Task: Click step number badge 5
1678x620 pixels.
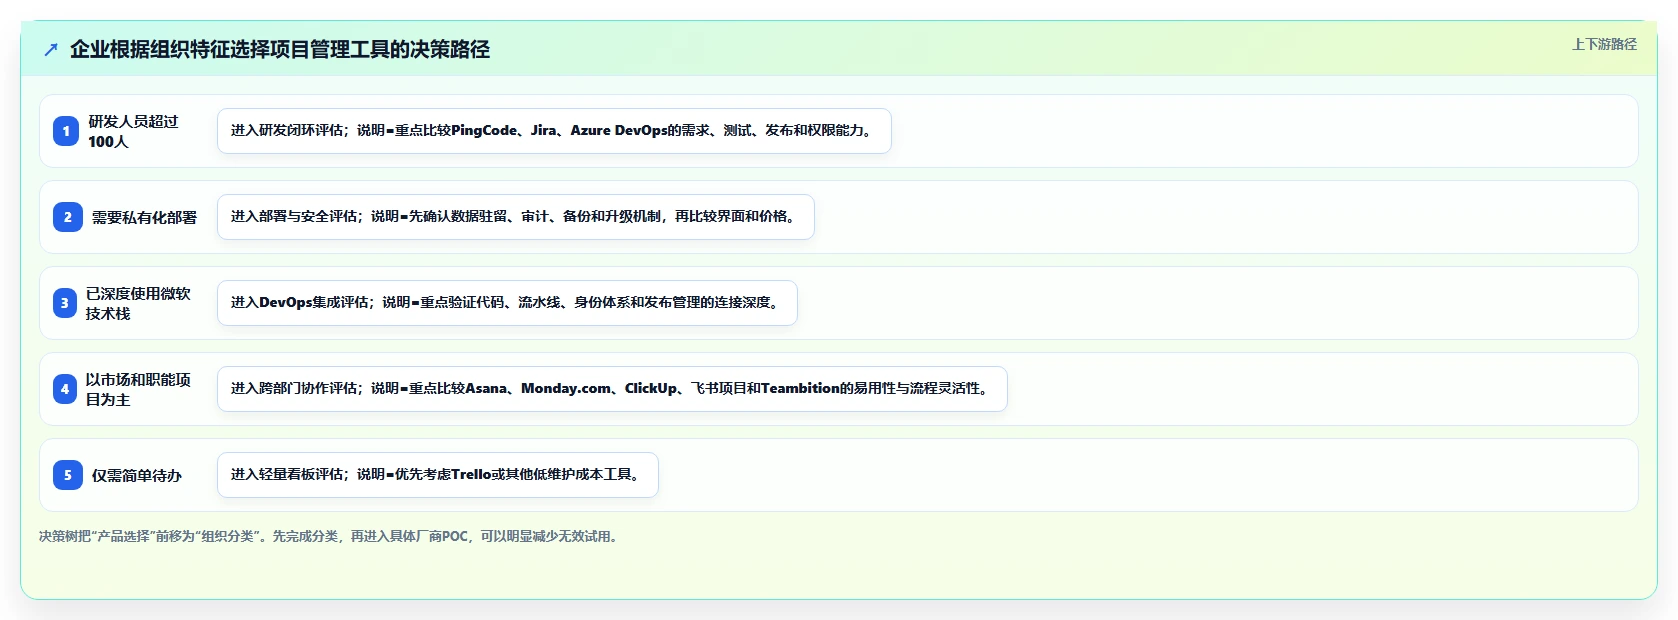Action: (68, 475)
